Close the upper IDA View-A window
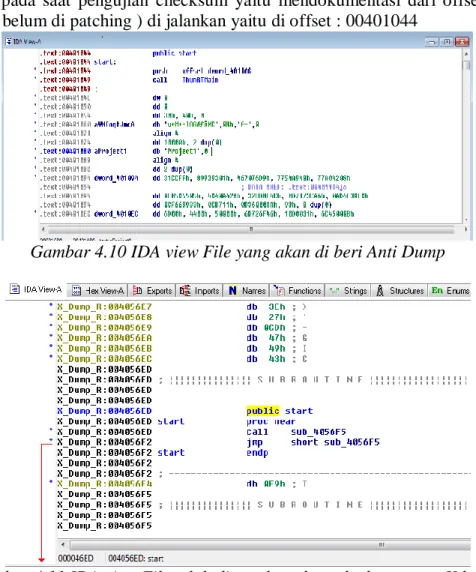The height and width of the screenshot is (572, 476). pos(462,42)
